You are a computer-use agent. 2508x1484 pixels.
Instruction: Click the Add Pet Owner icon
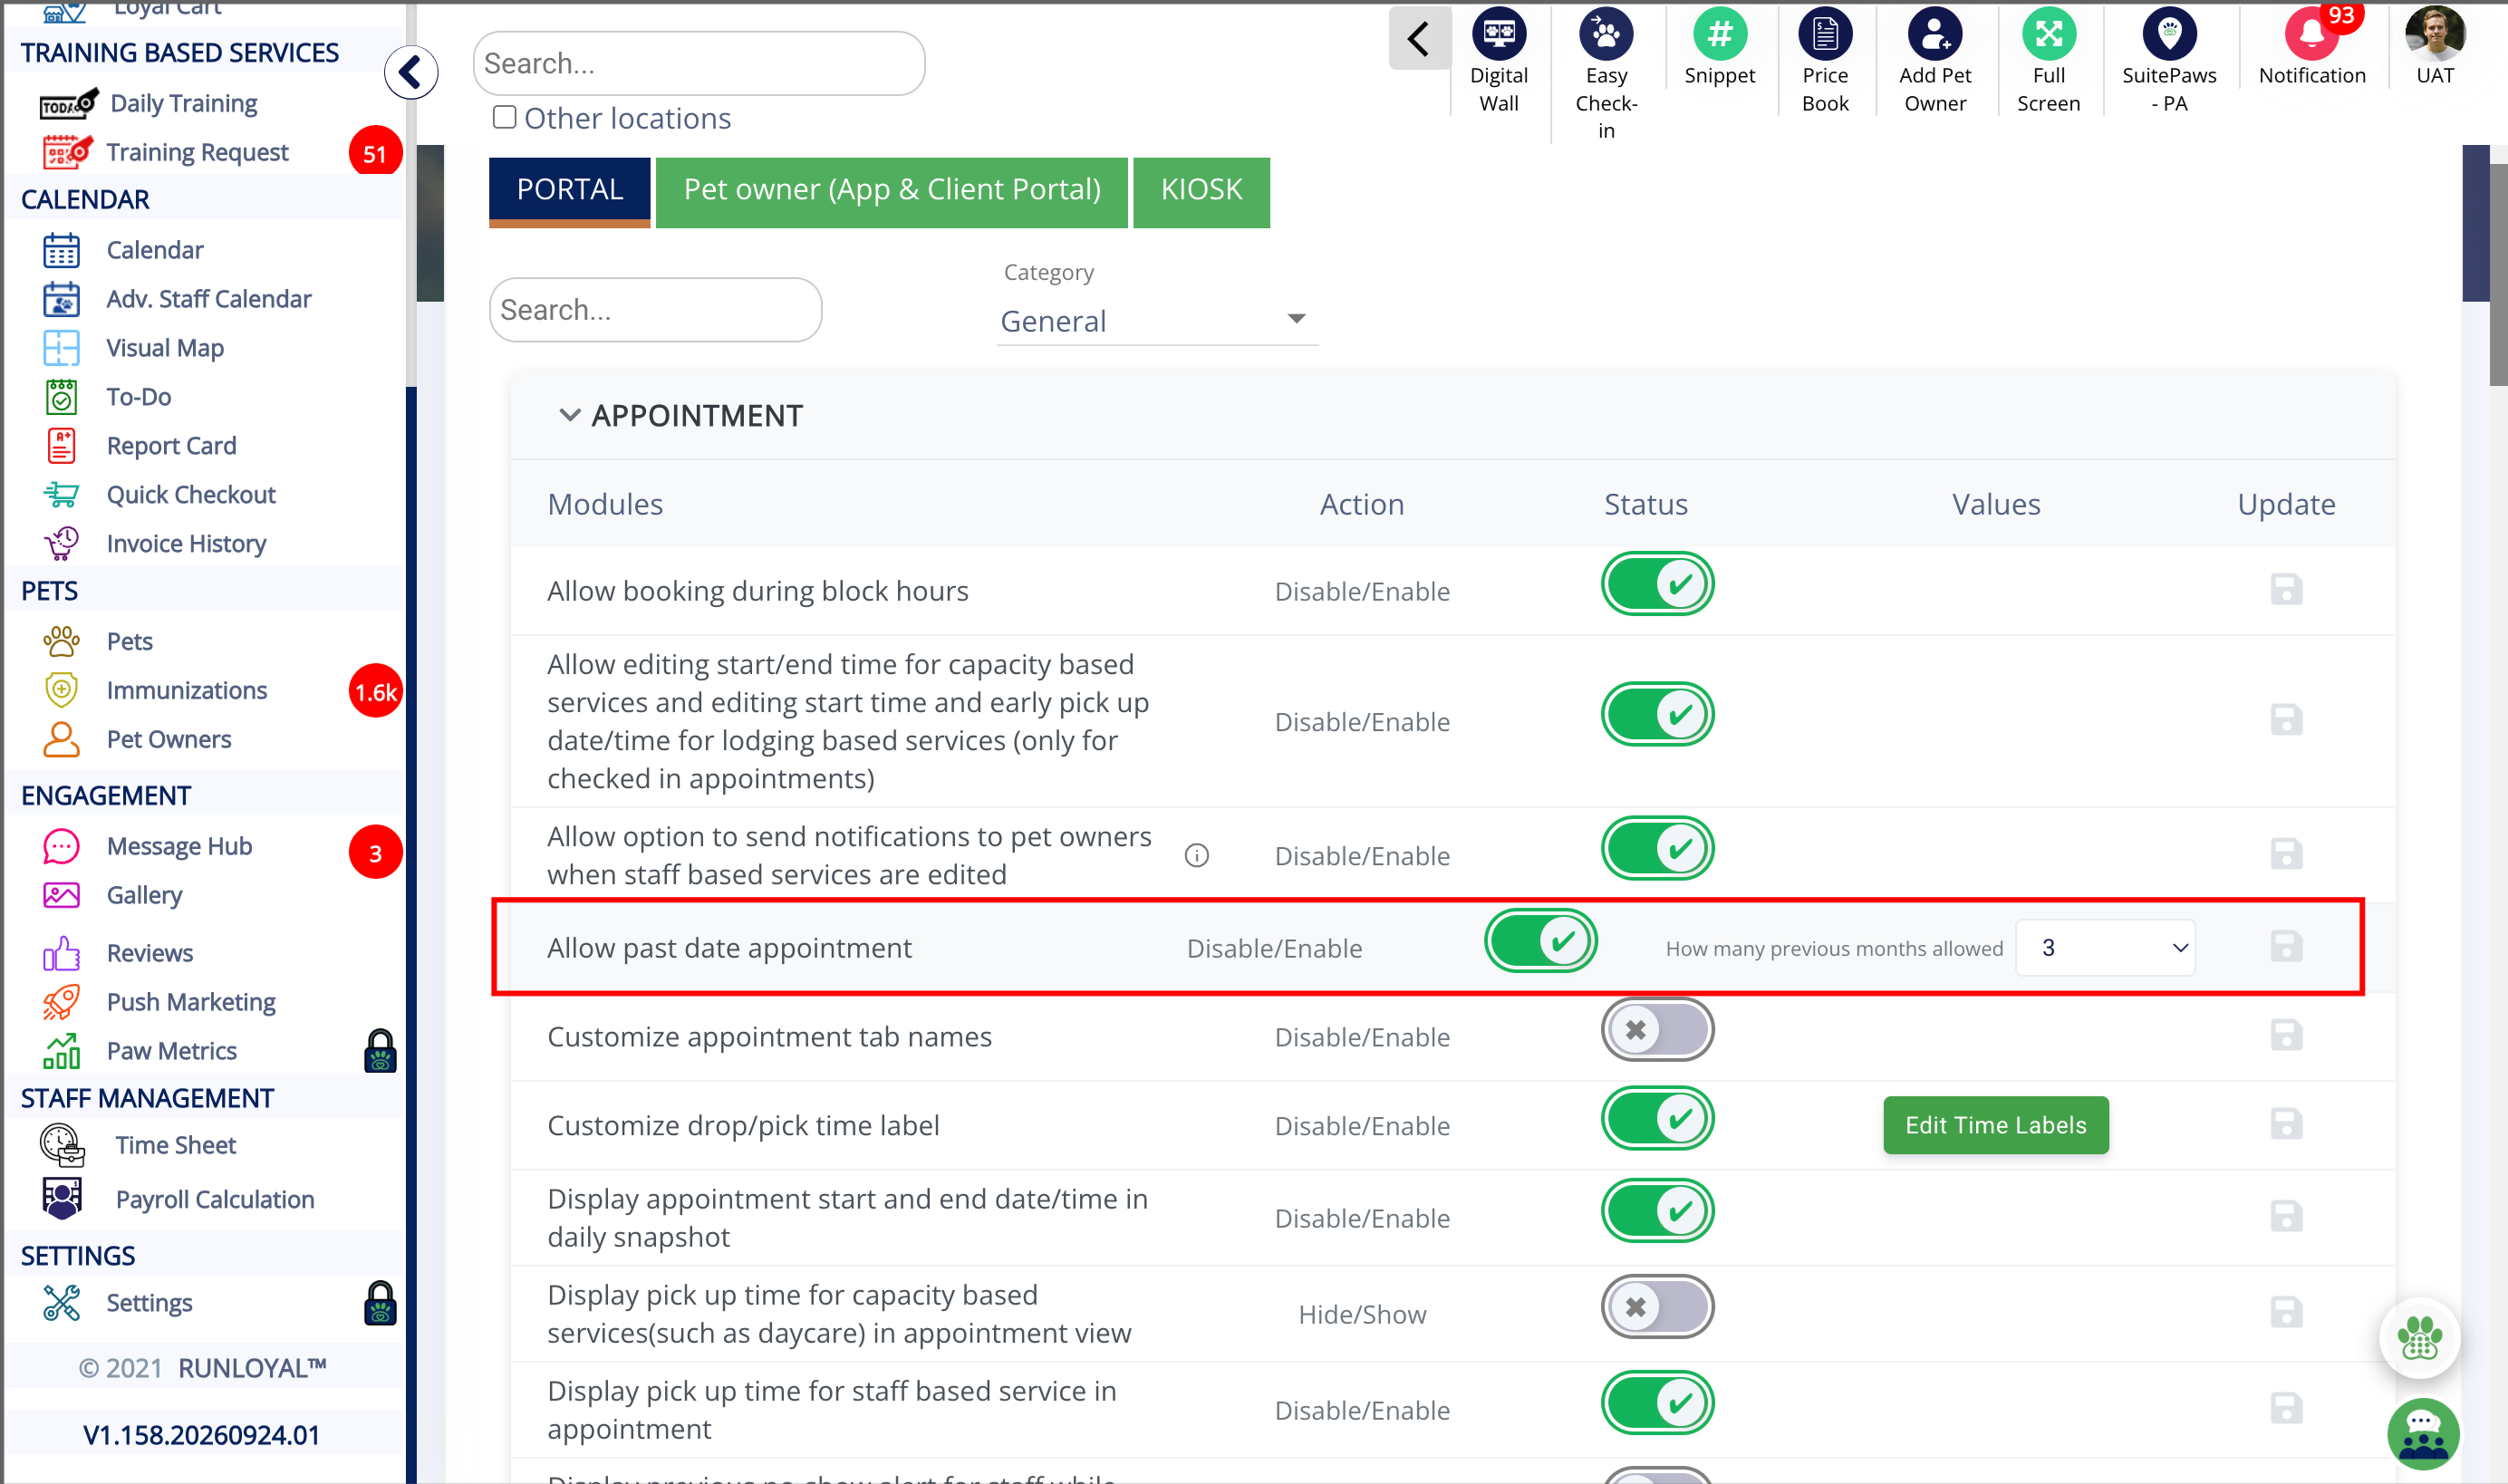pos(1934,35)
